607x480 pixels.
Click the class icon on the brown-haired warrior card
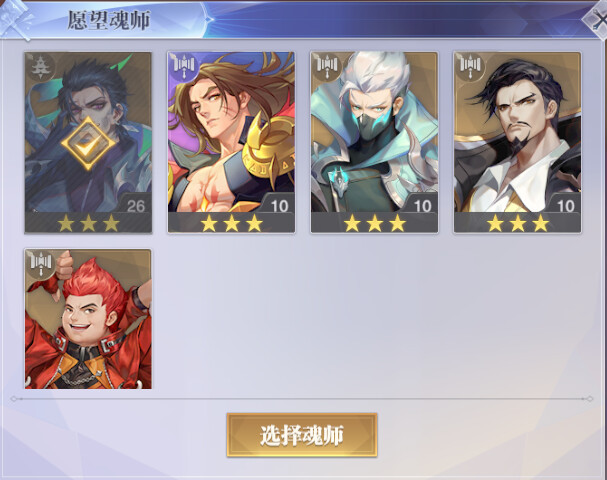tap(183, 65)
